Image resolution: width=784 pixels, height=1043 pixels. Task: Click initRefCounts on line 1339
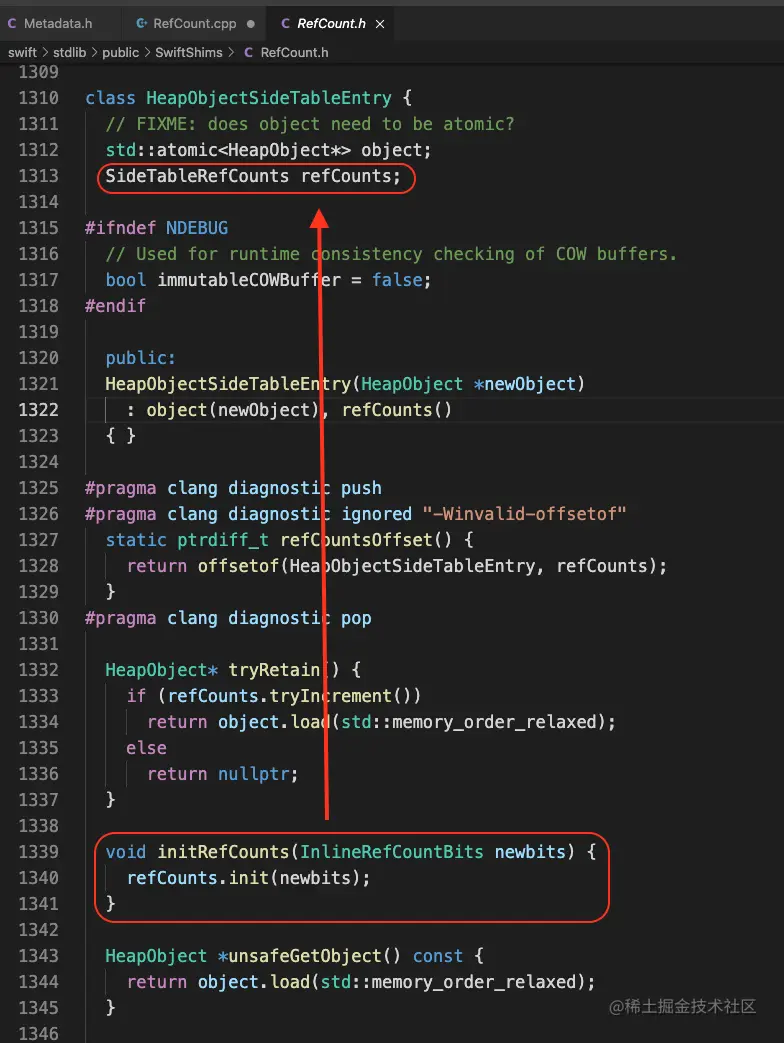[223, 851]
